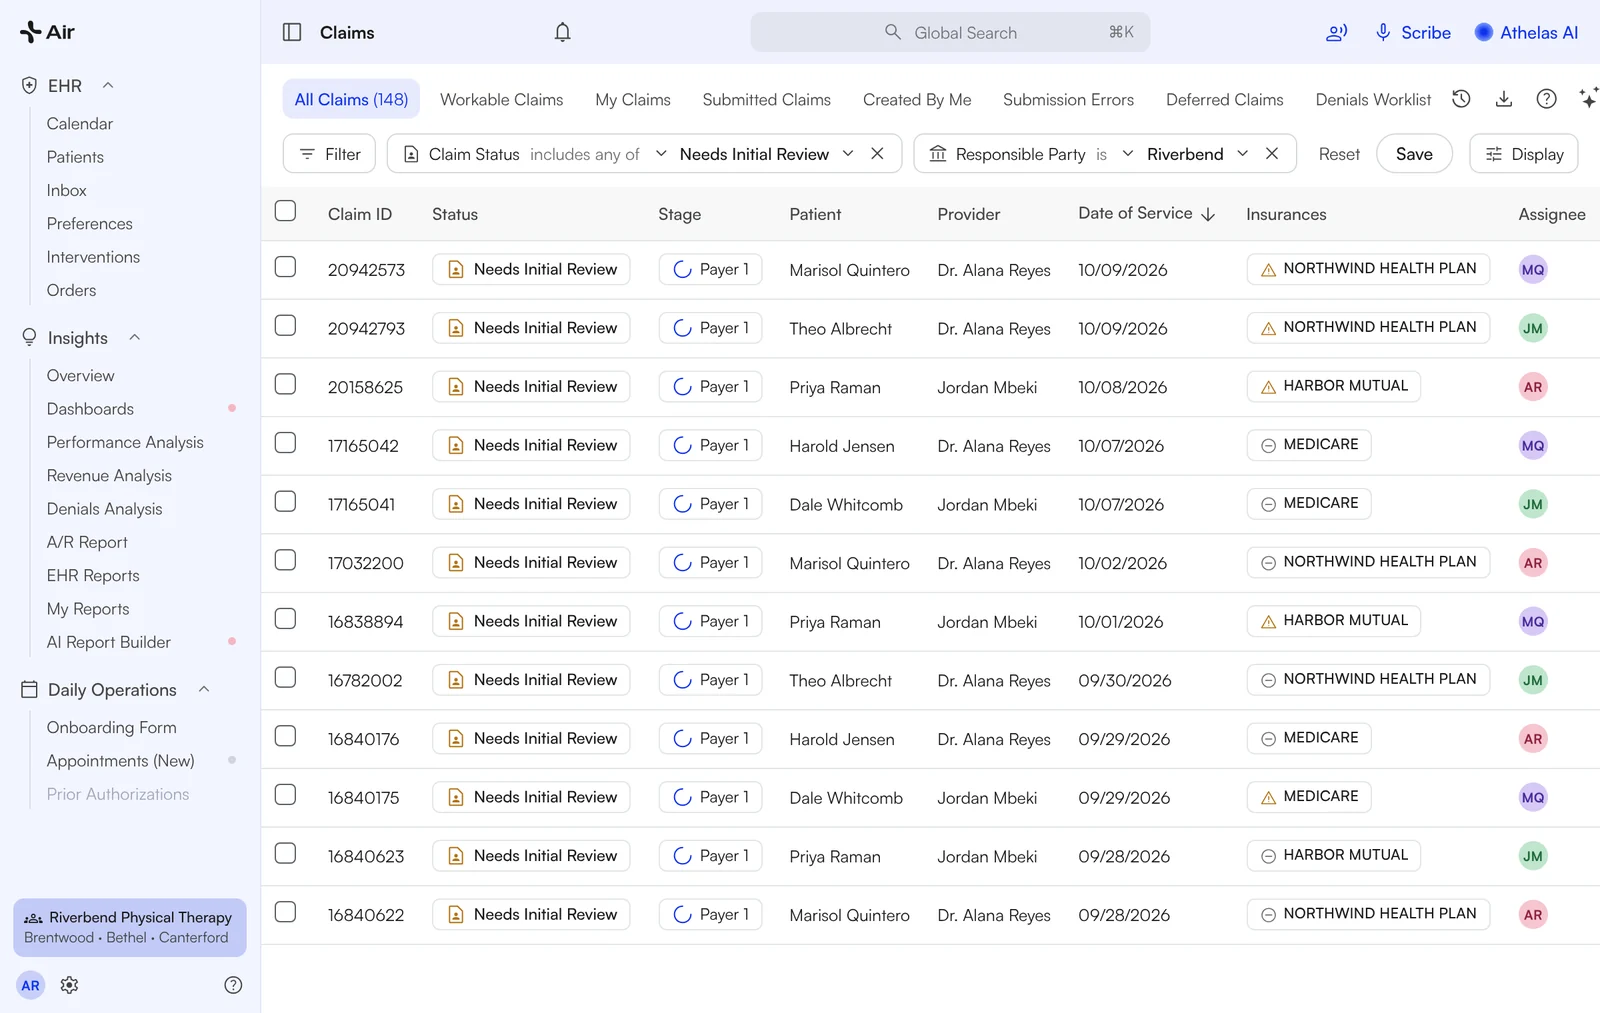Image resolution: width=1600 pixels, height=1013 pixels.
Task: Open AI Report Builder
Action: (x=109, y=642)
